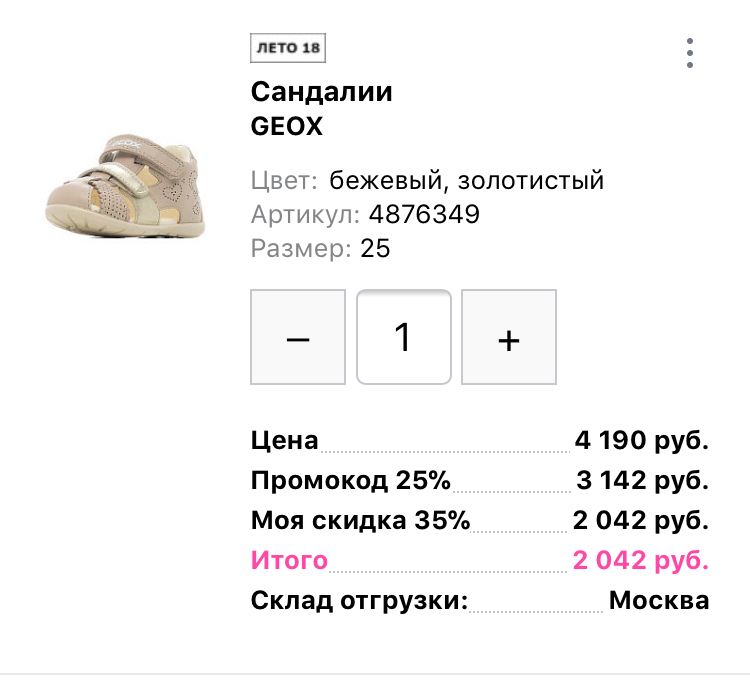Click the Москва warehouse value
This screenshot has width=750, height=683.
pyautogui.click(x=659, y=601)
